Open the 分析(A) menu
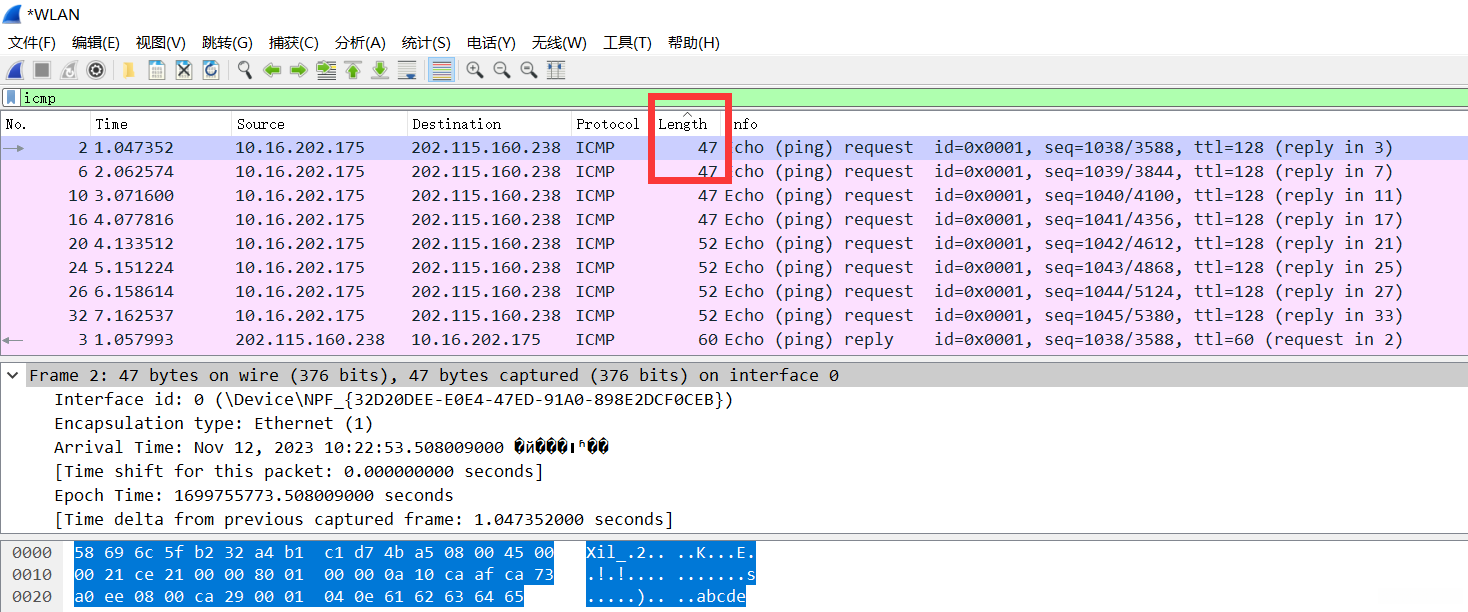The height and width of the screenshot is (612, 1468). pyautogui.click(x=360, y=43)
